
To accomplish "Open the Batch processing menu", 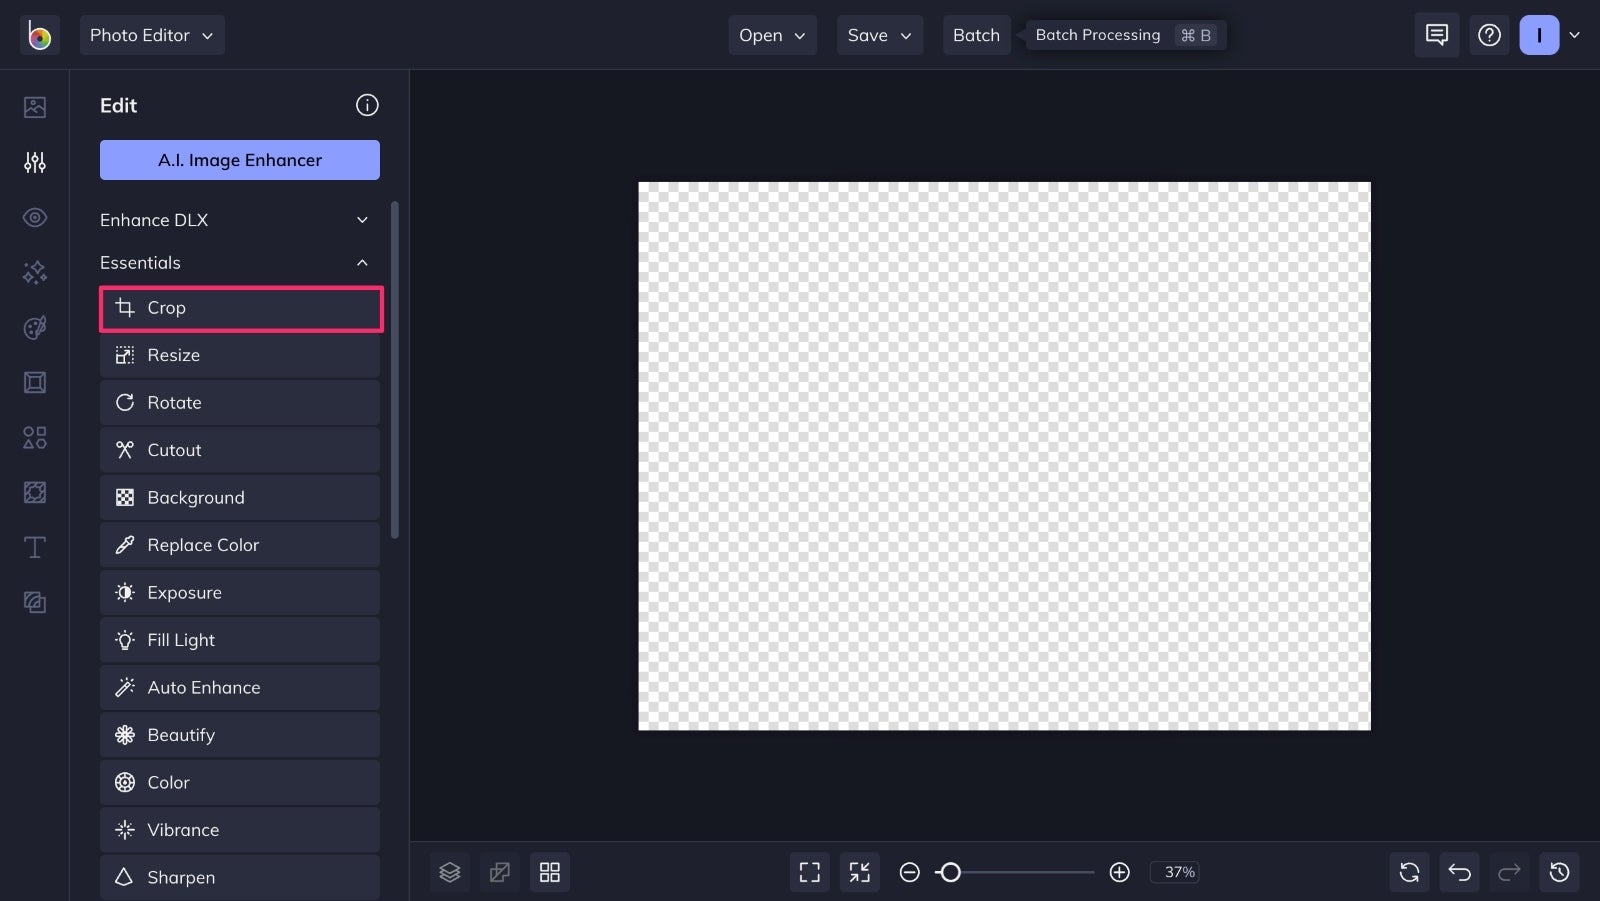I will click(x=975, y=35).
